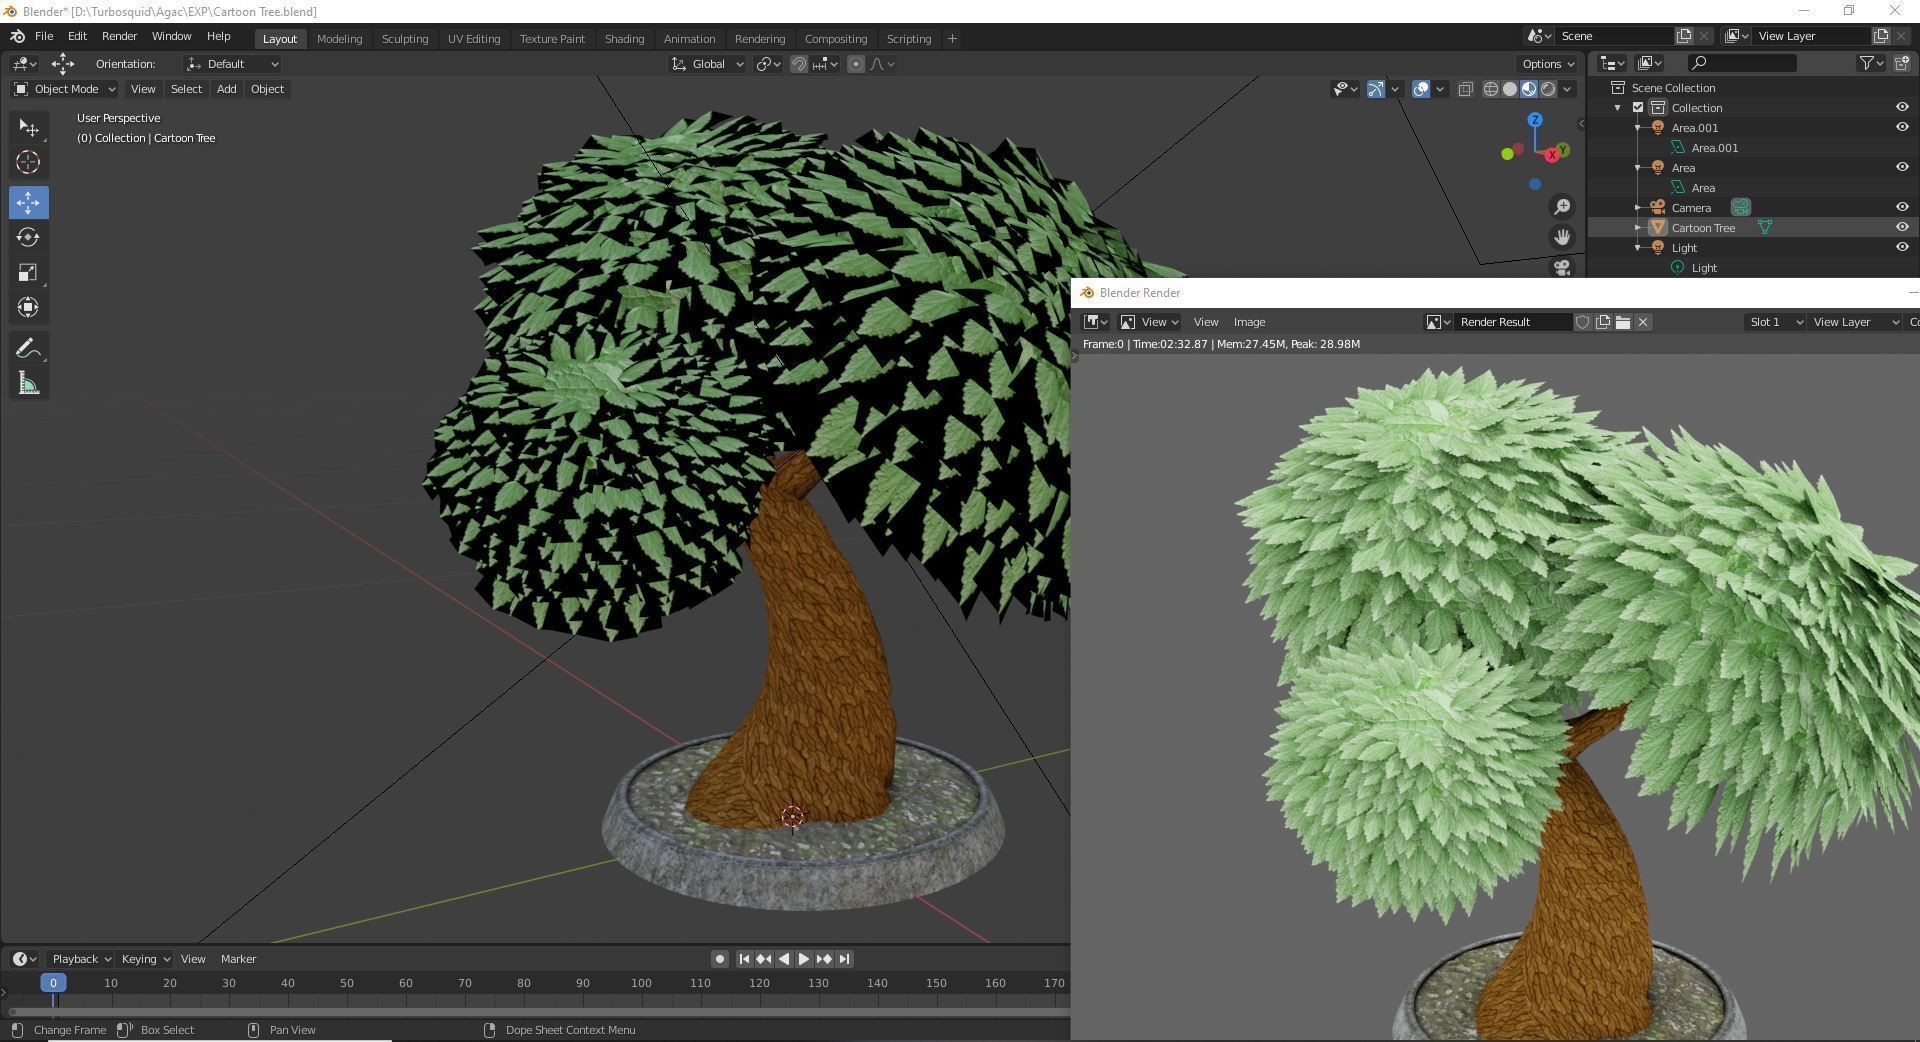Switch to wireframe viewport shading
The height and width of the screenshot is (1042, 1920).
pos(1490,89)
